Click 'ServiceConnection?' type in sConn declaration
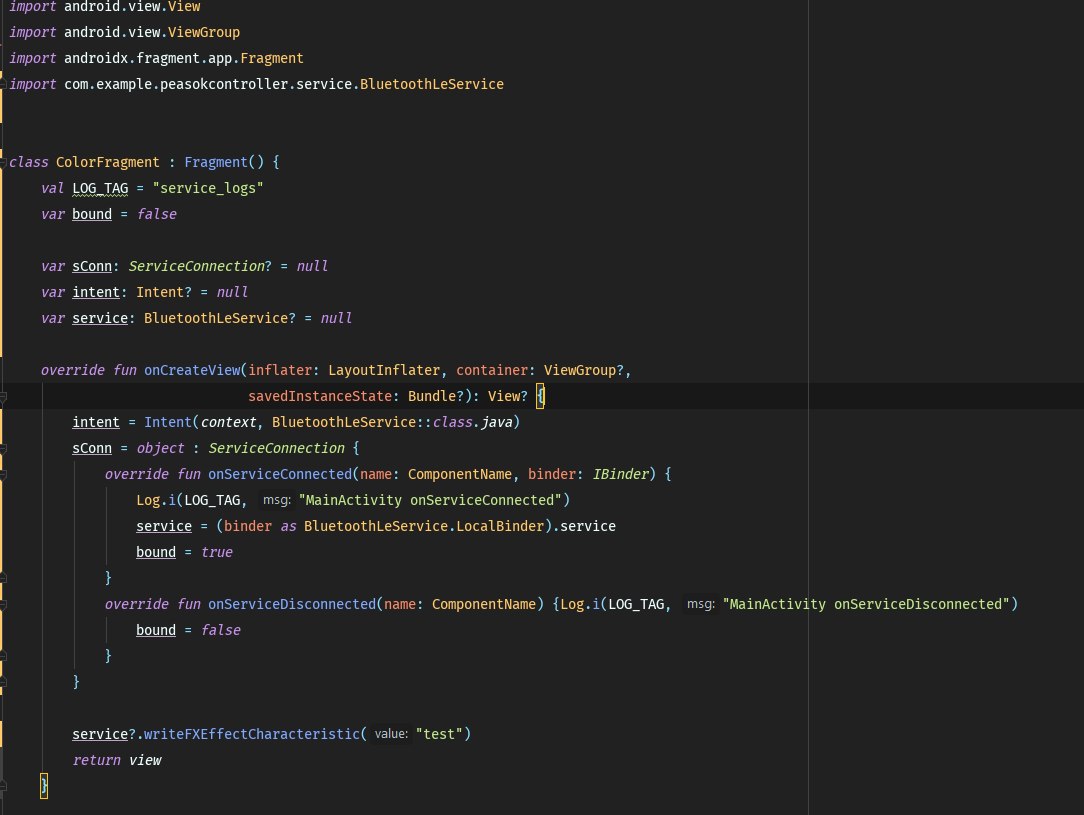The width and height of the screenshot is (1084, 815). (x=200, y=266)
